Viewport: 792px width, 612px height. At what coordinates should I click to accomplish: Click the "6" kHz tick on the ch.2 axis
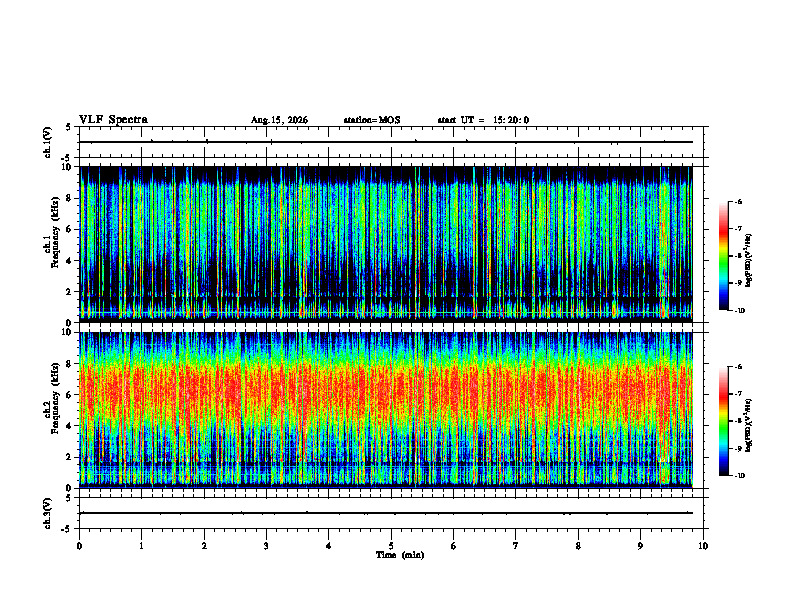tap(70, 395)
